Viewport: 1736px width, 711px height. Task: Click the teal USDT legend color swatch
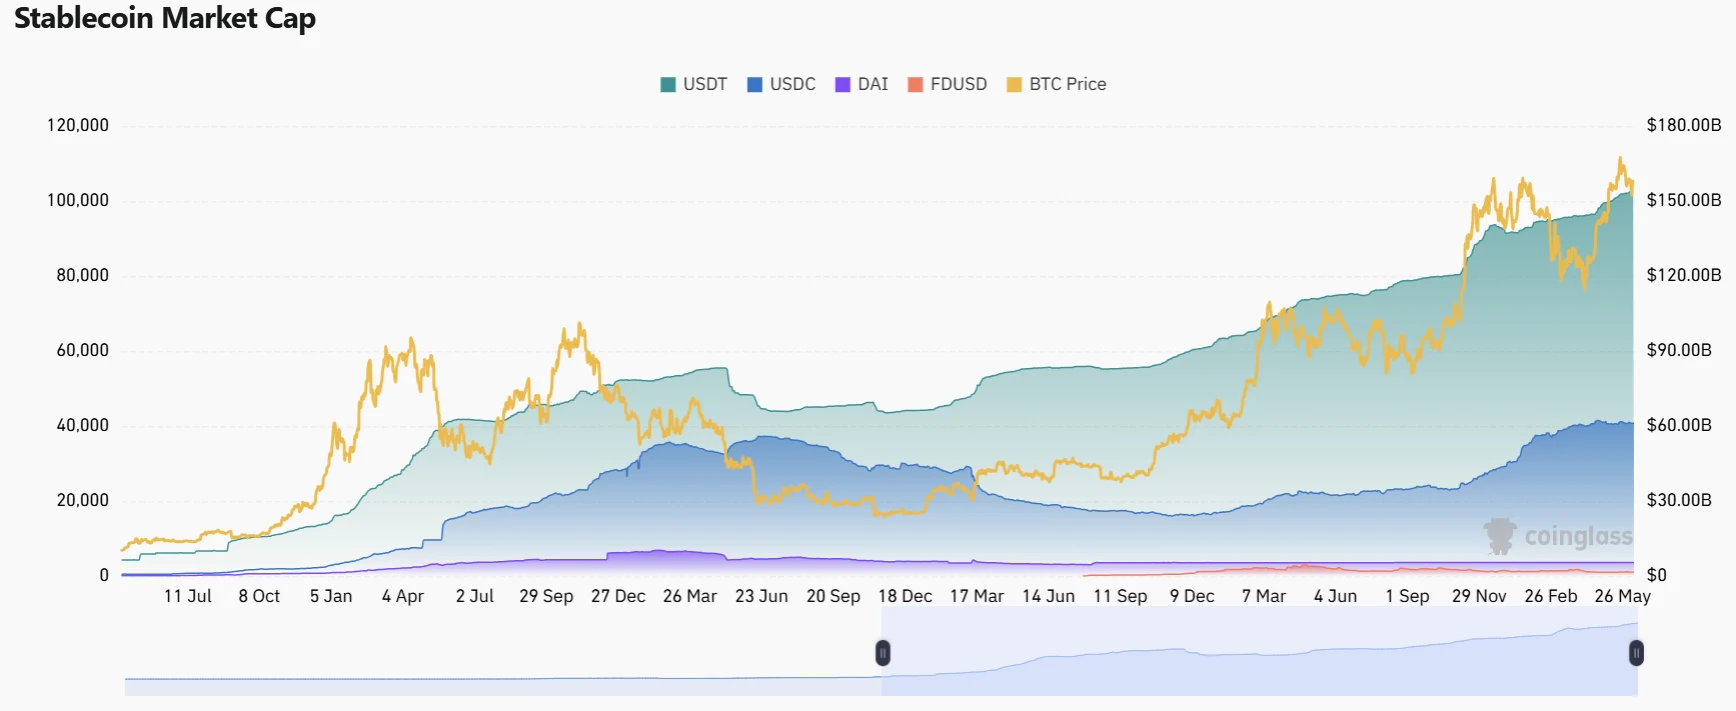click(x=668, y=85)
